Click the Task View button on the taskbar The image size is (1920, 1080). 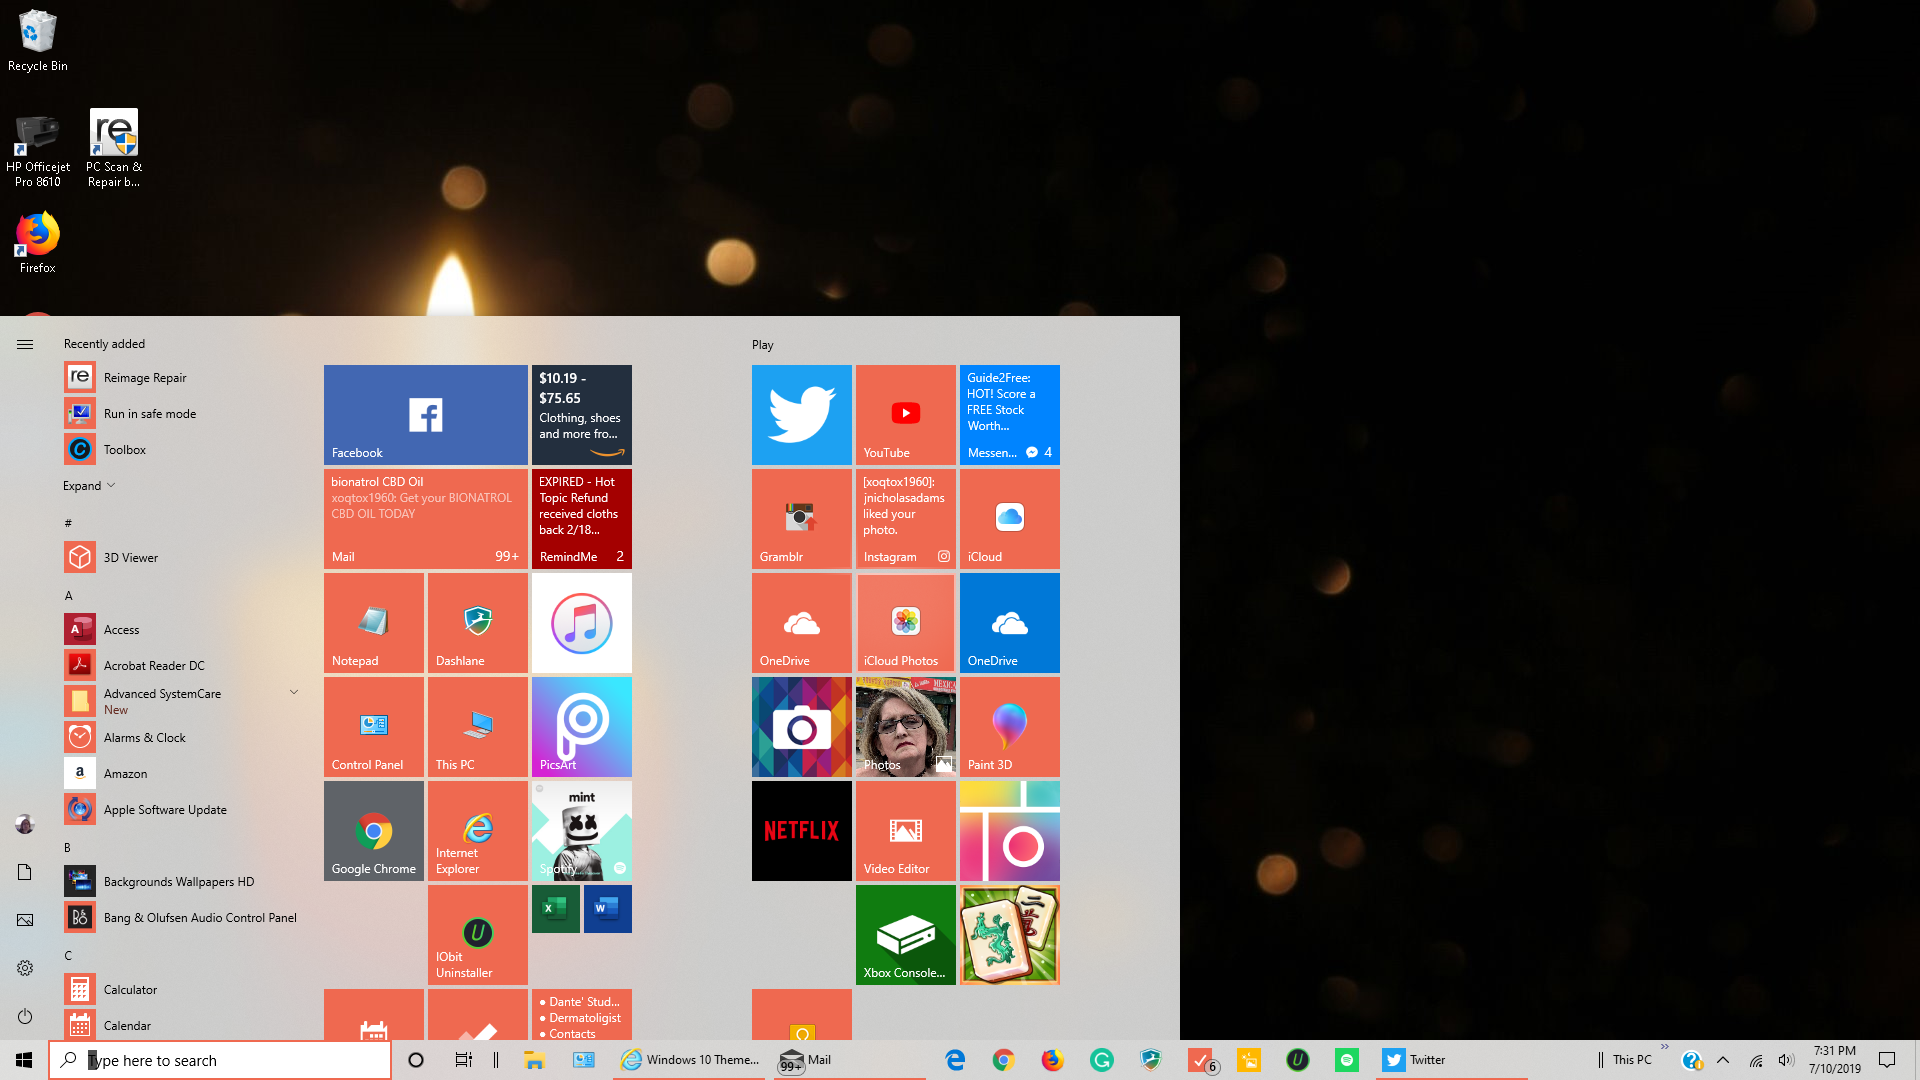point(463,1059)
